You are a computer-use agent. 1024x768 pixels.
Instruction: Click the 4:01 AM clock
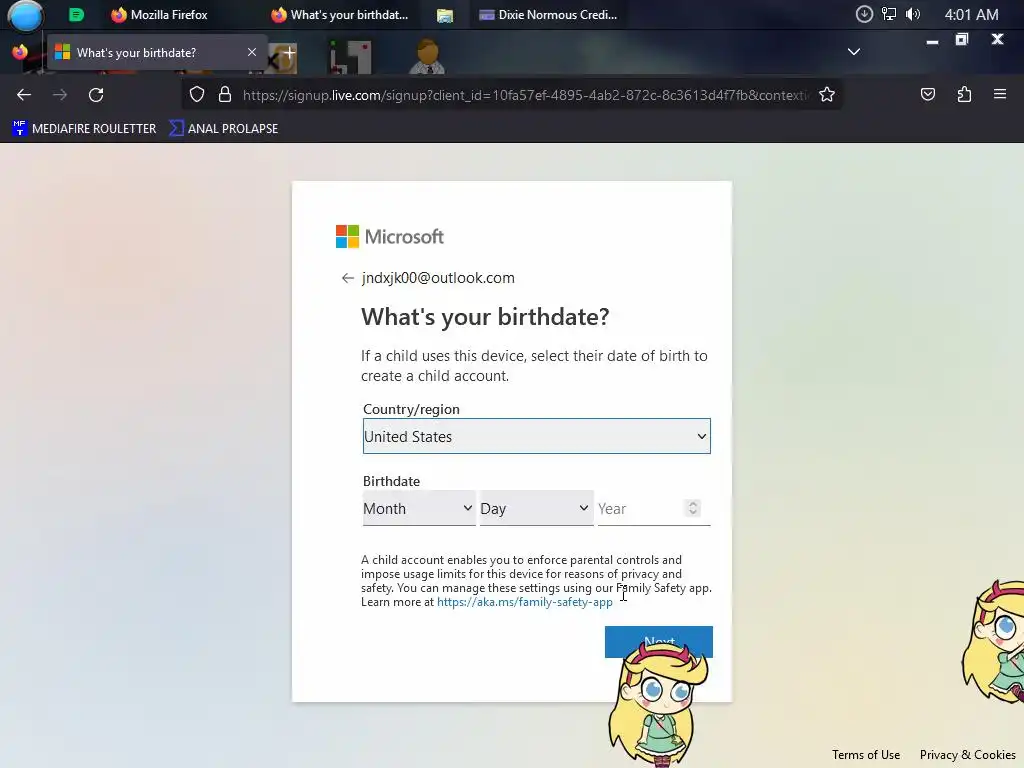971,14
